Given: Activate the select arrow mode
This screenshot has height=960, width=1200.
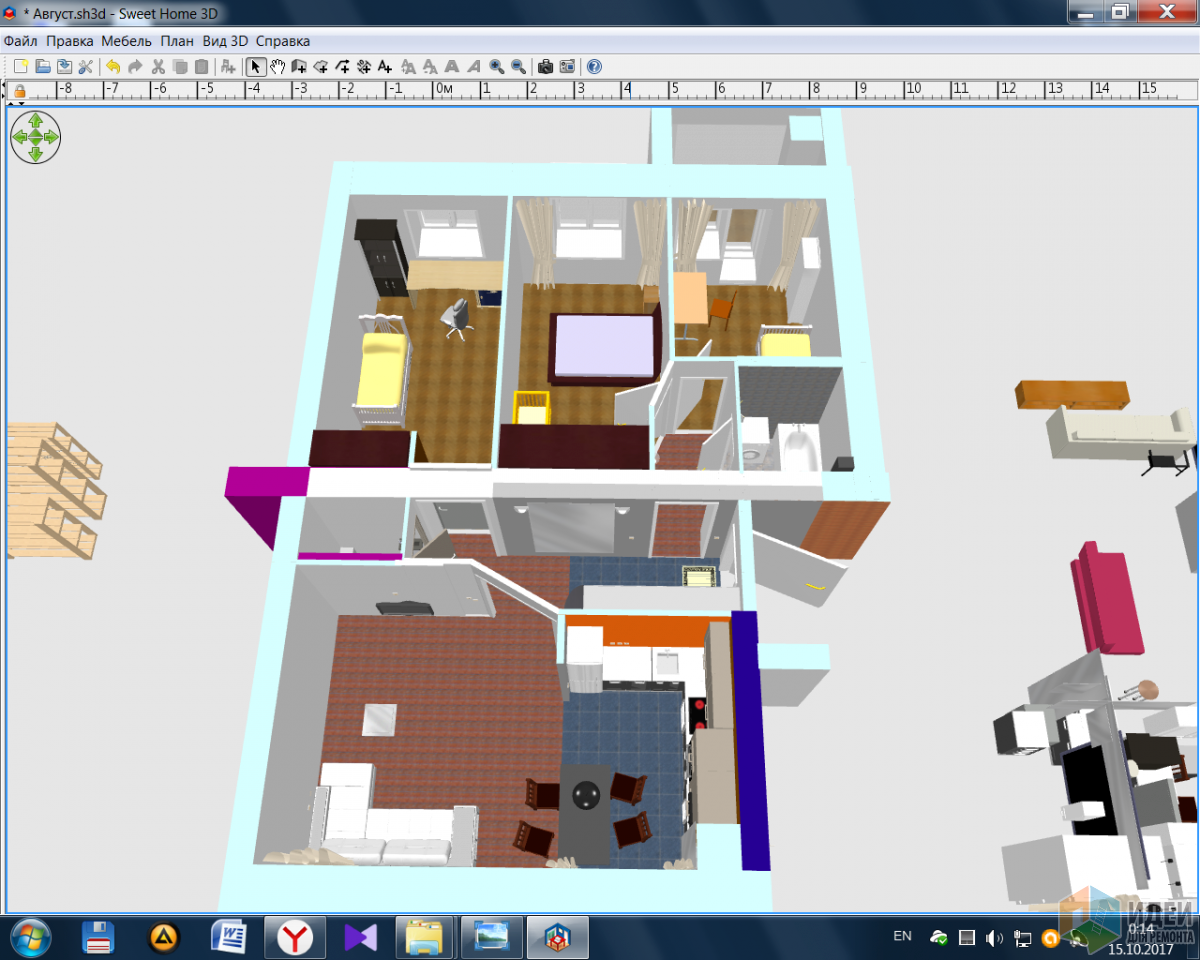Looking at the screenshot, I should coord(256,67).
